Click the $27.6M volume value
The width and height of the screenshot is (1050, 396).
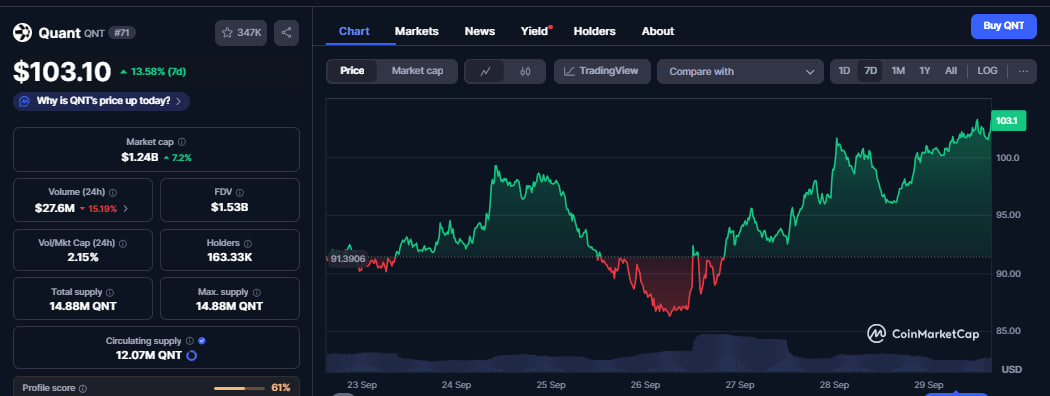pyautogui.click(x=55, y=208)
